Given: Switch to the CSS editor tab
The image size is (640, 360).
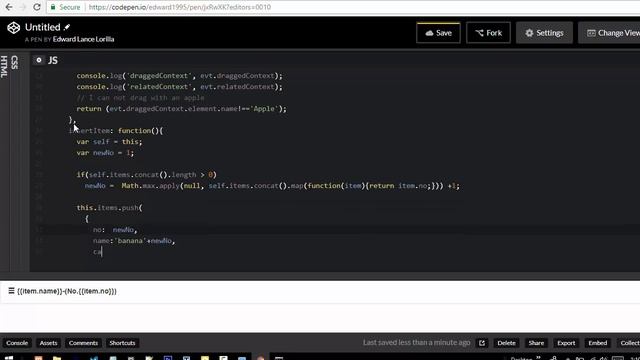Looking at the screenshot, I should coord(14,62).
